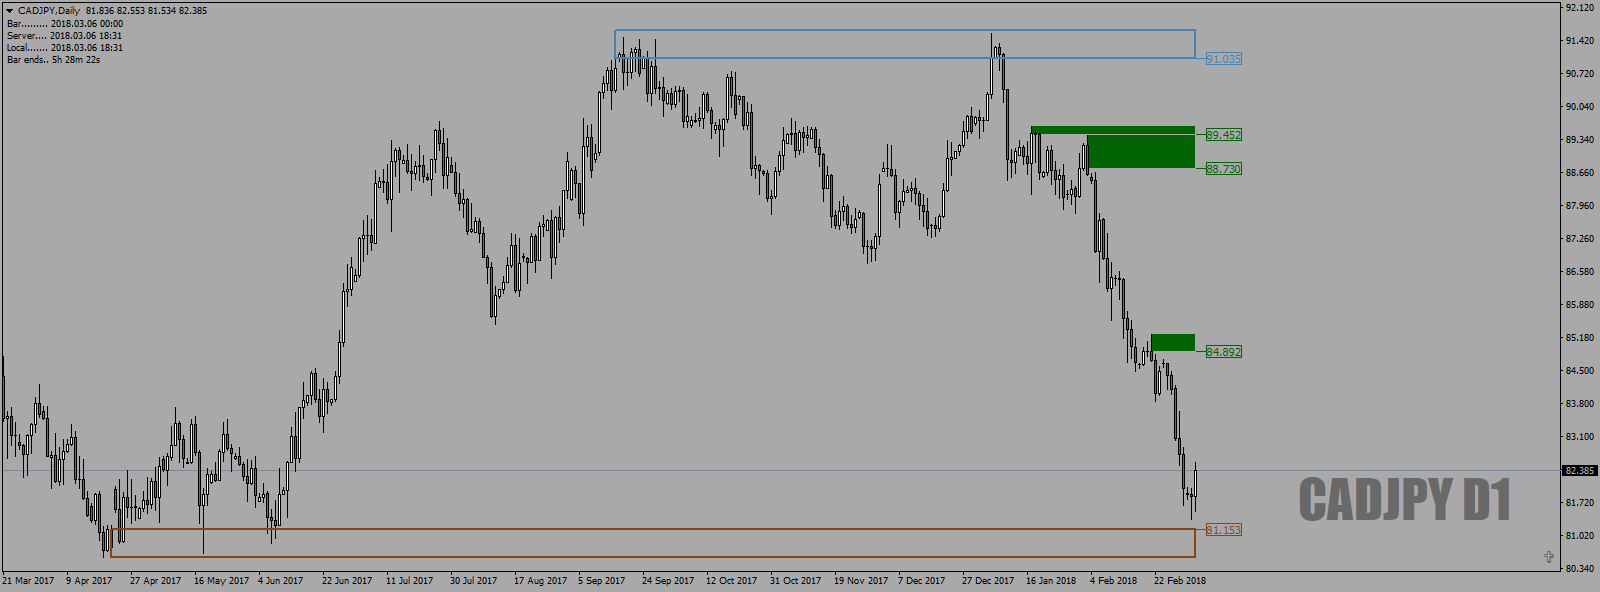Screen dimensions: 1600x592
Task: Click the 7 Dec 2017 date label
Action: coord(922,581)
